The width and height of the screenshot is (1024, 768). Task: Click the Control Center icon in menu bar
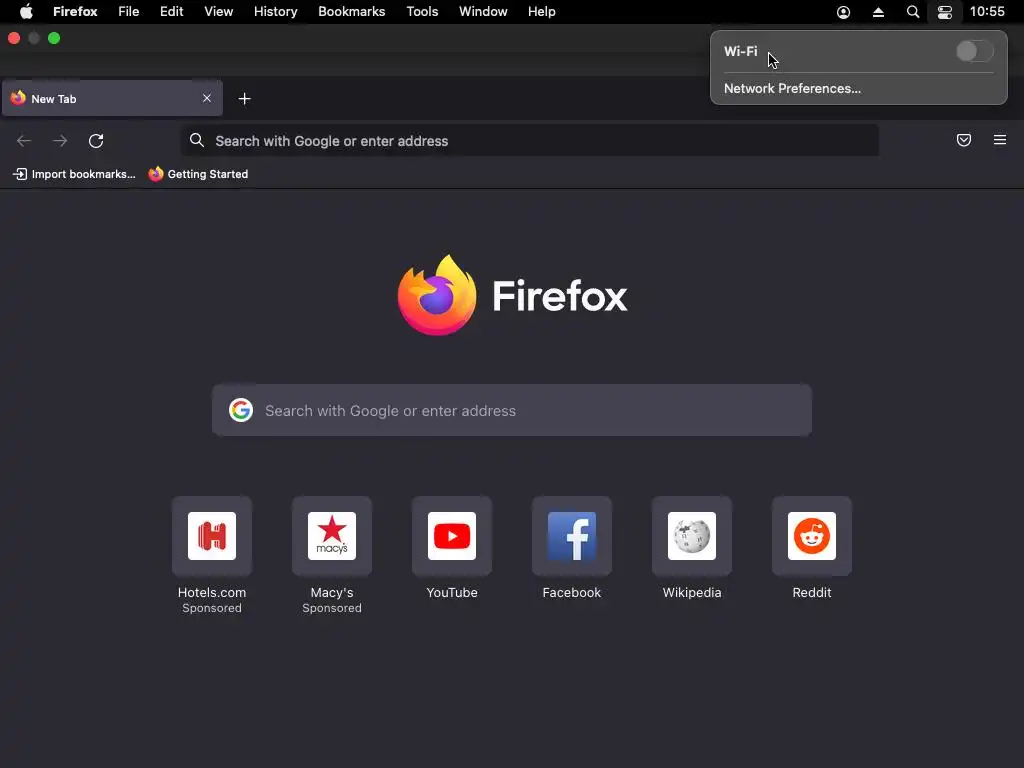coord(945,12)
